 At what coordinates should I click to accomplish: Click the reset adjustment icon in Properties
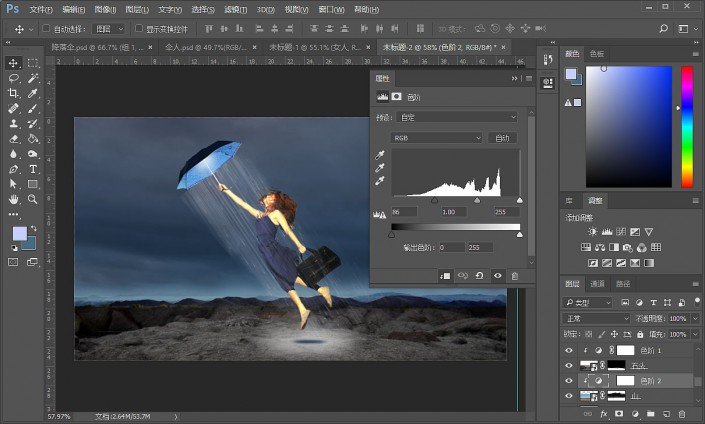[x=480, y=275]
